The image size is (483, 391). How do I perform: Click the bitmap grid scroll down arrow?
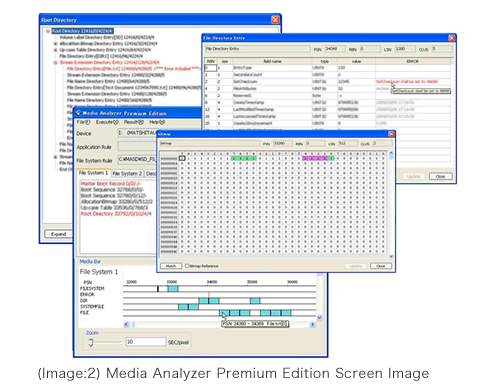(391, 256)
